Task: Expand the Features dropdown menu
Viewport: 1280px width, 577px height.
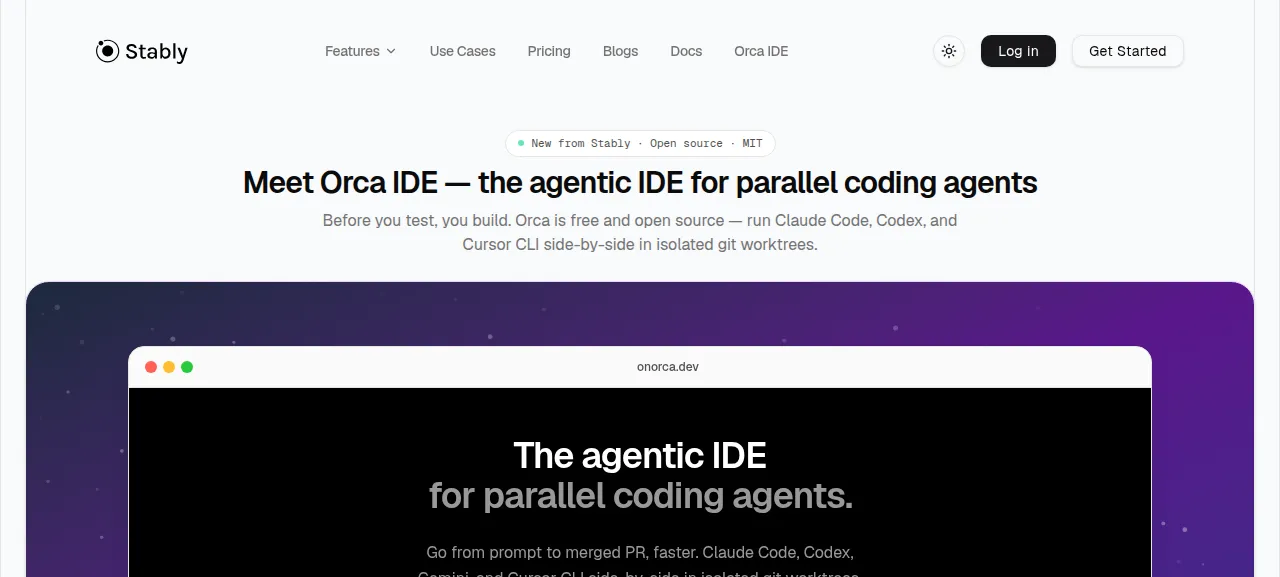Action: tap(360, 51)
